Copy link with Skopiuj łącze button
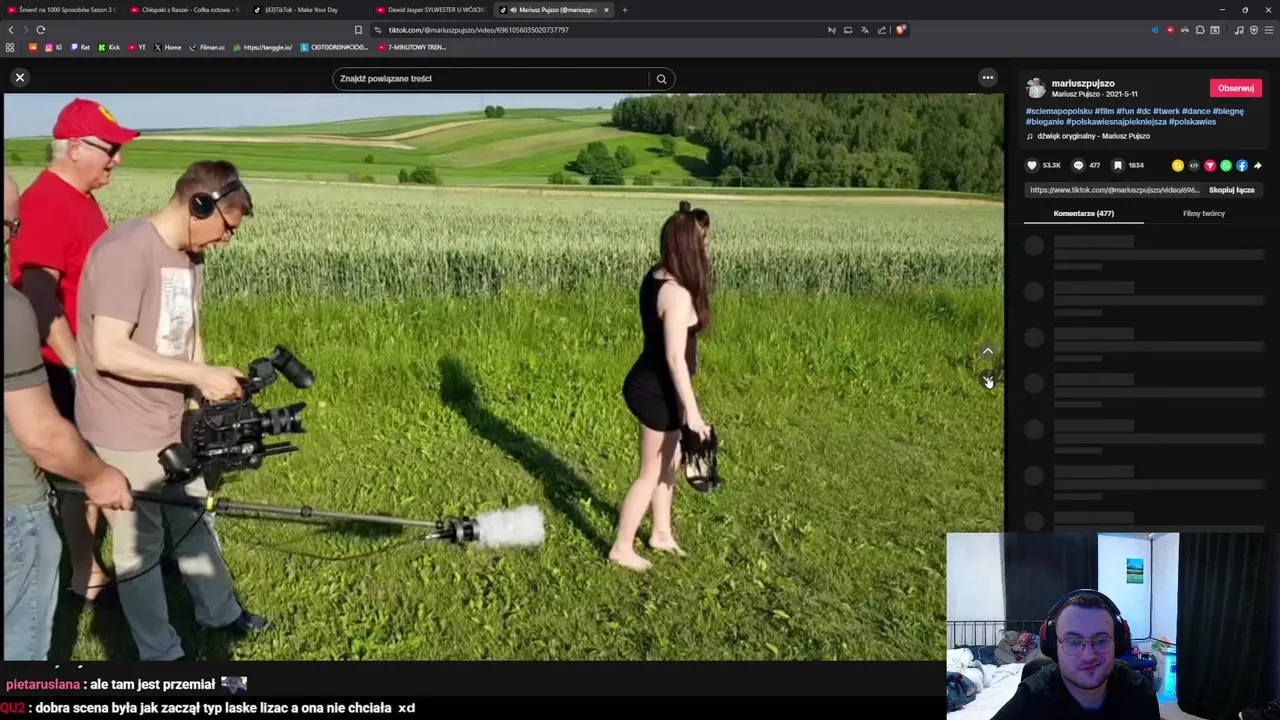This screenshot has height=720, width=1280. click(1232, 190)
